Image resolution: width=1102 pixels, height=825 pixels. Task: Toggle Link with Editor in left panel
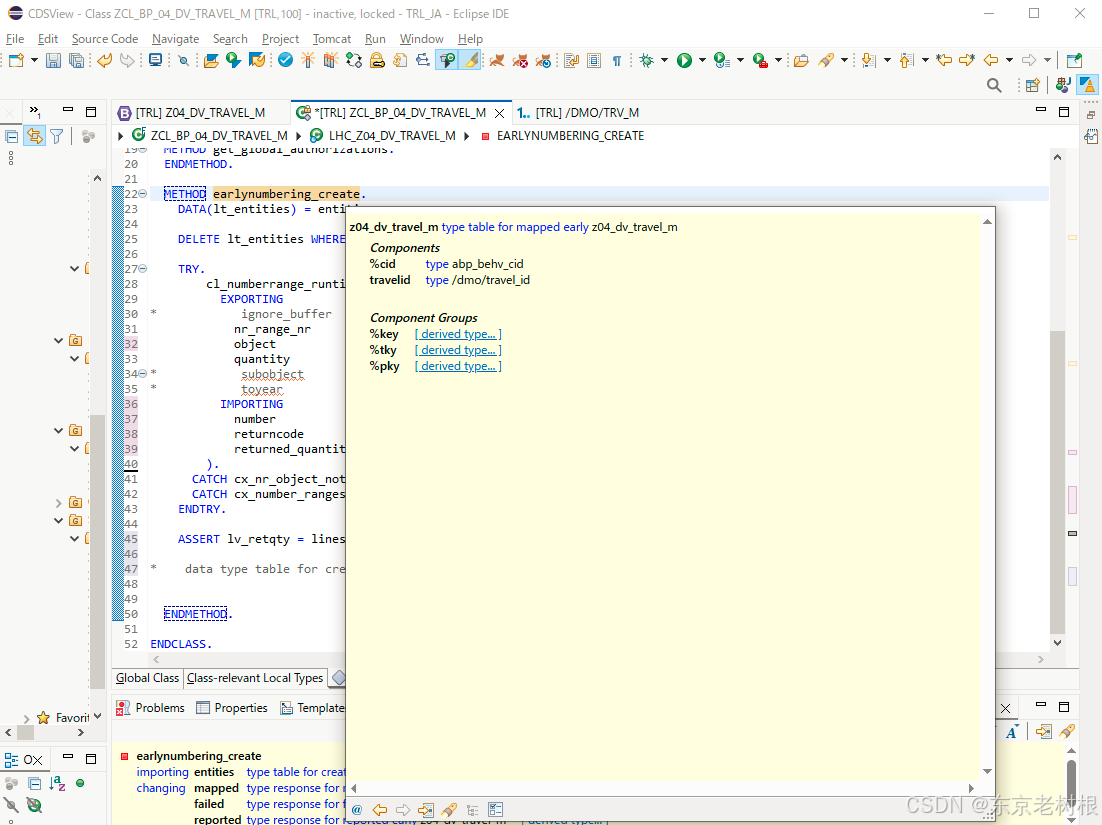(x=34, y=137)
